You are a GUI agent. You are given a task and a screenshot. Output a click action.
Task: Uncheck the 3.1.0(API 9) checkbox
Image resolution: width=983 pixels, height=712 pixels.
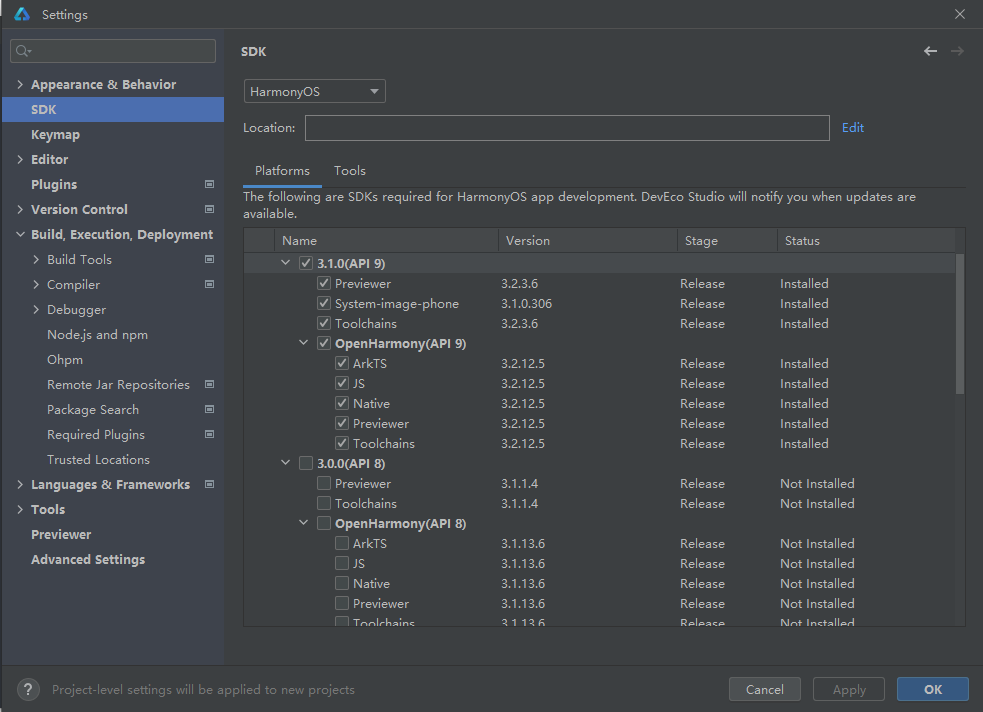pos(306,263)
